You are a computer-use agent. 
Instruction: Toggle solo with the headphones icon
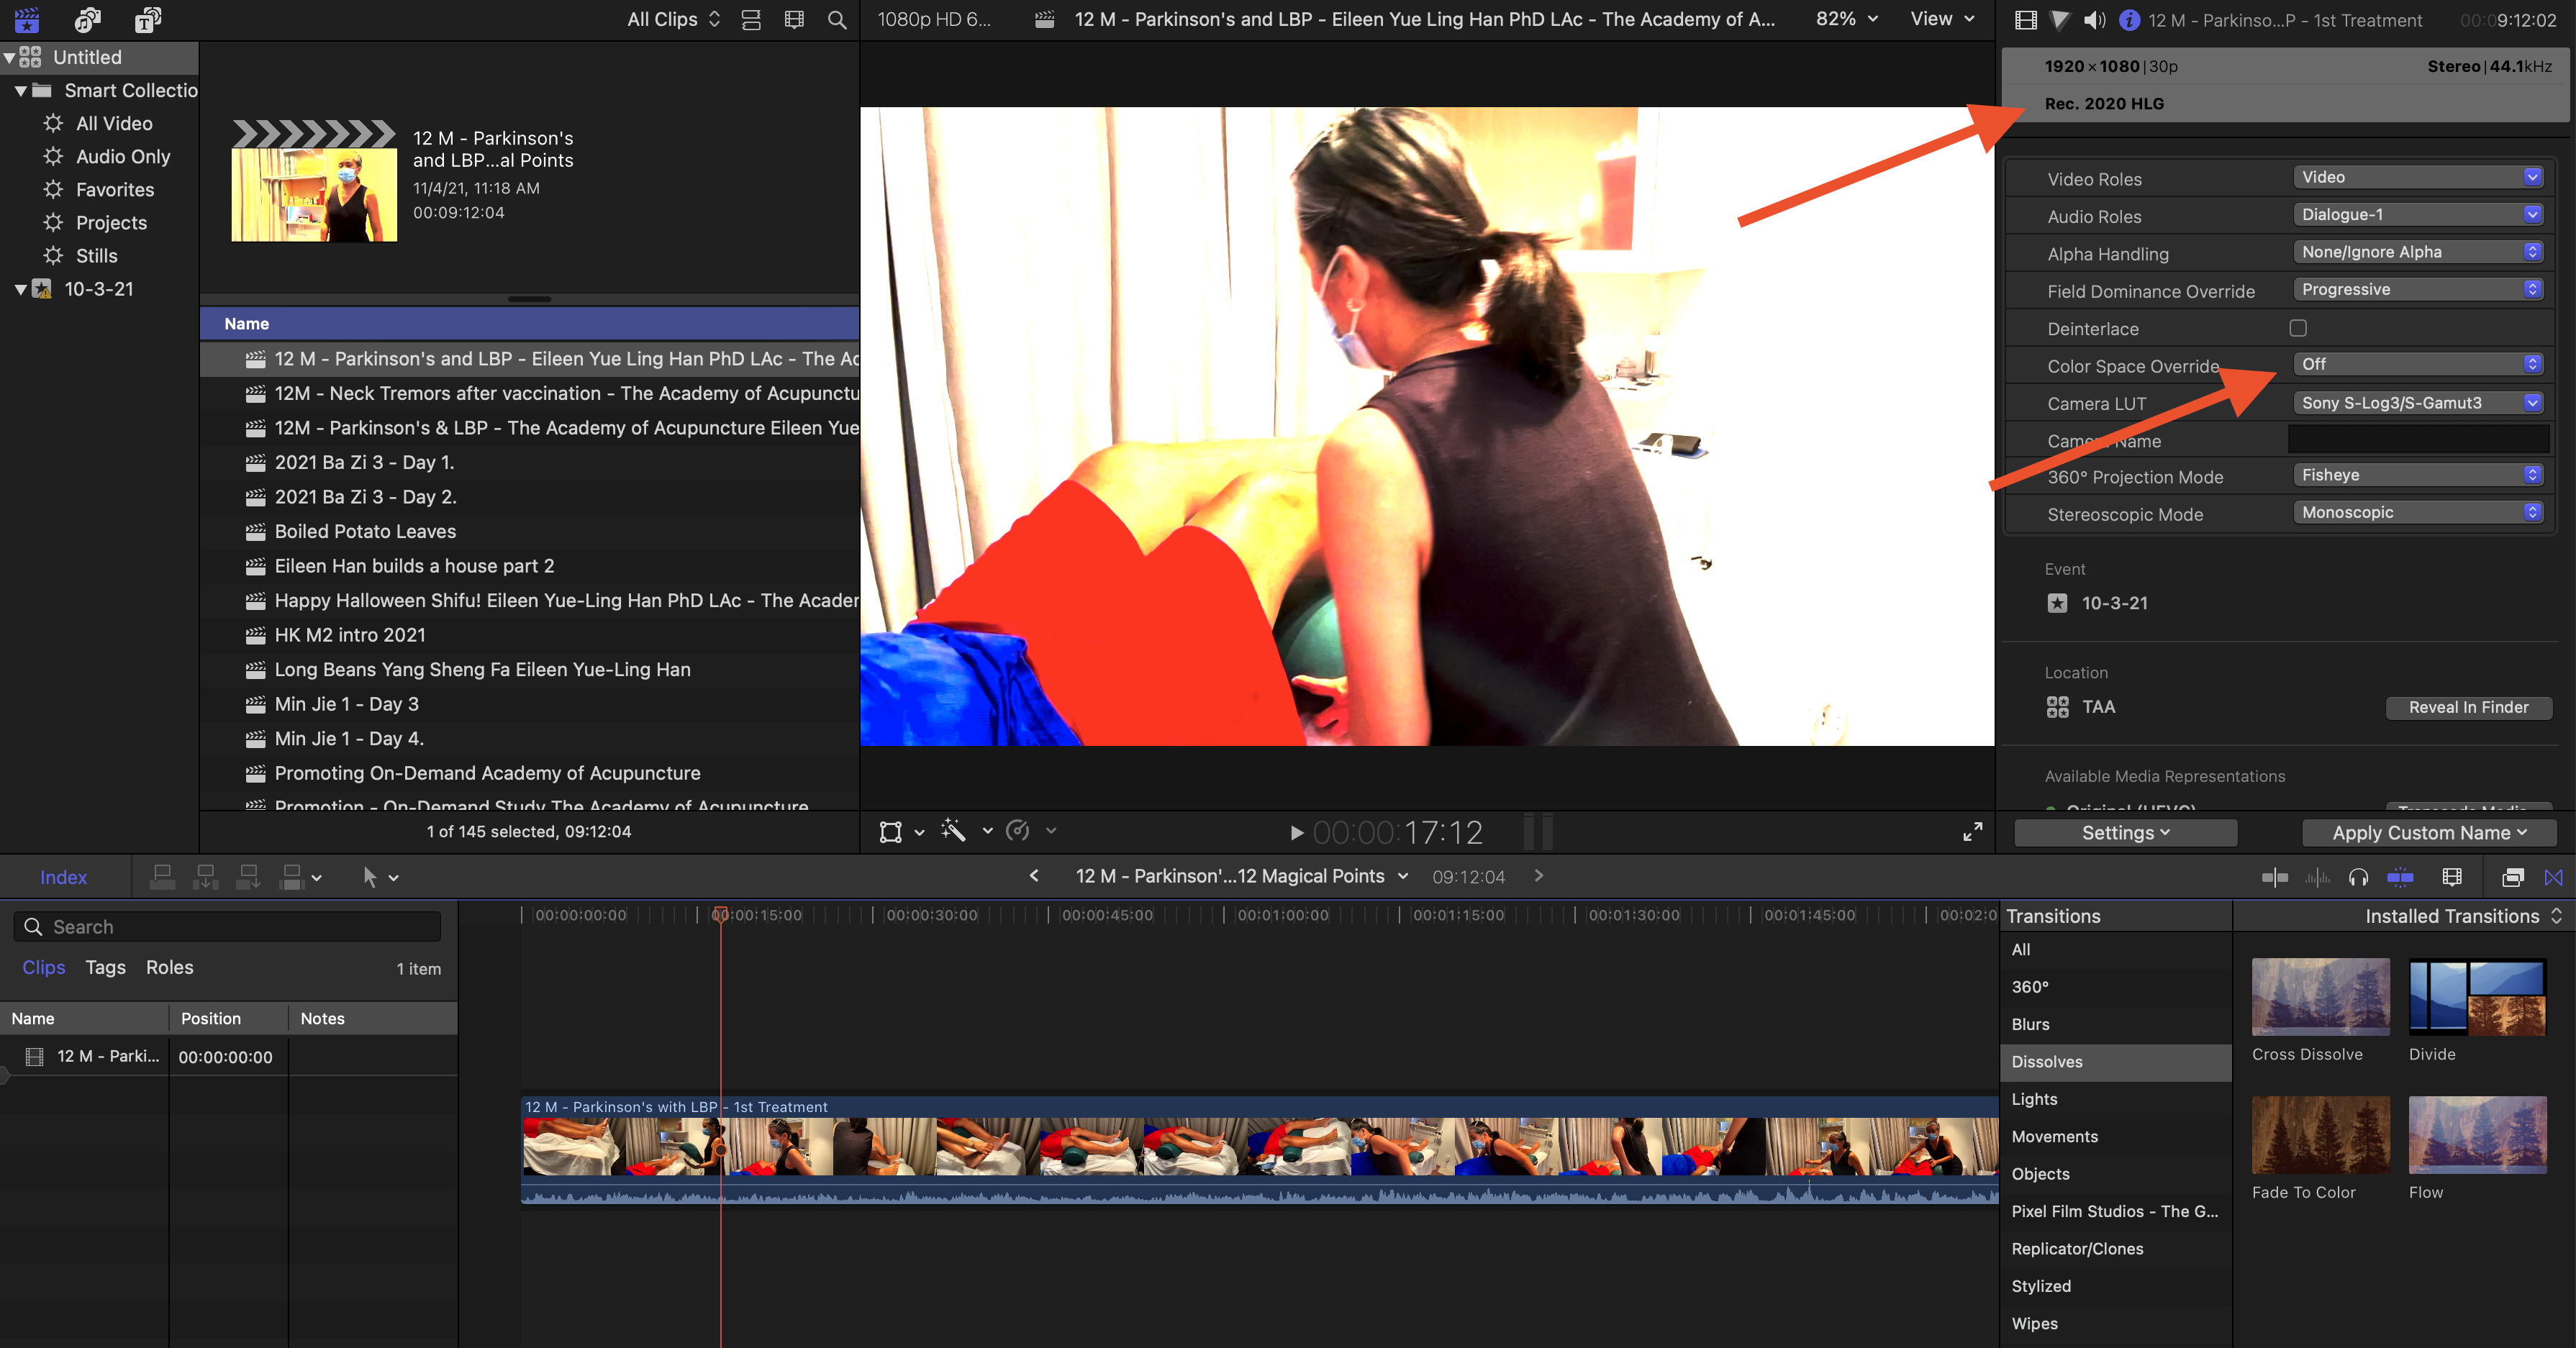[x=2358, y=877]
